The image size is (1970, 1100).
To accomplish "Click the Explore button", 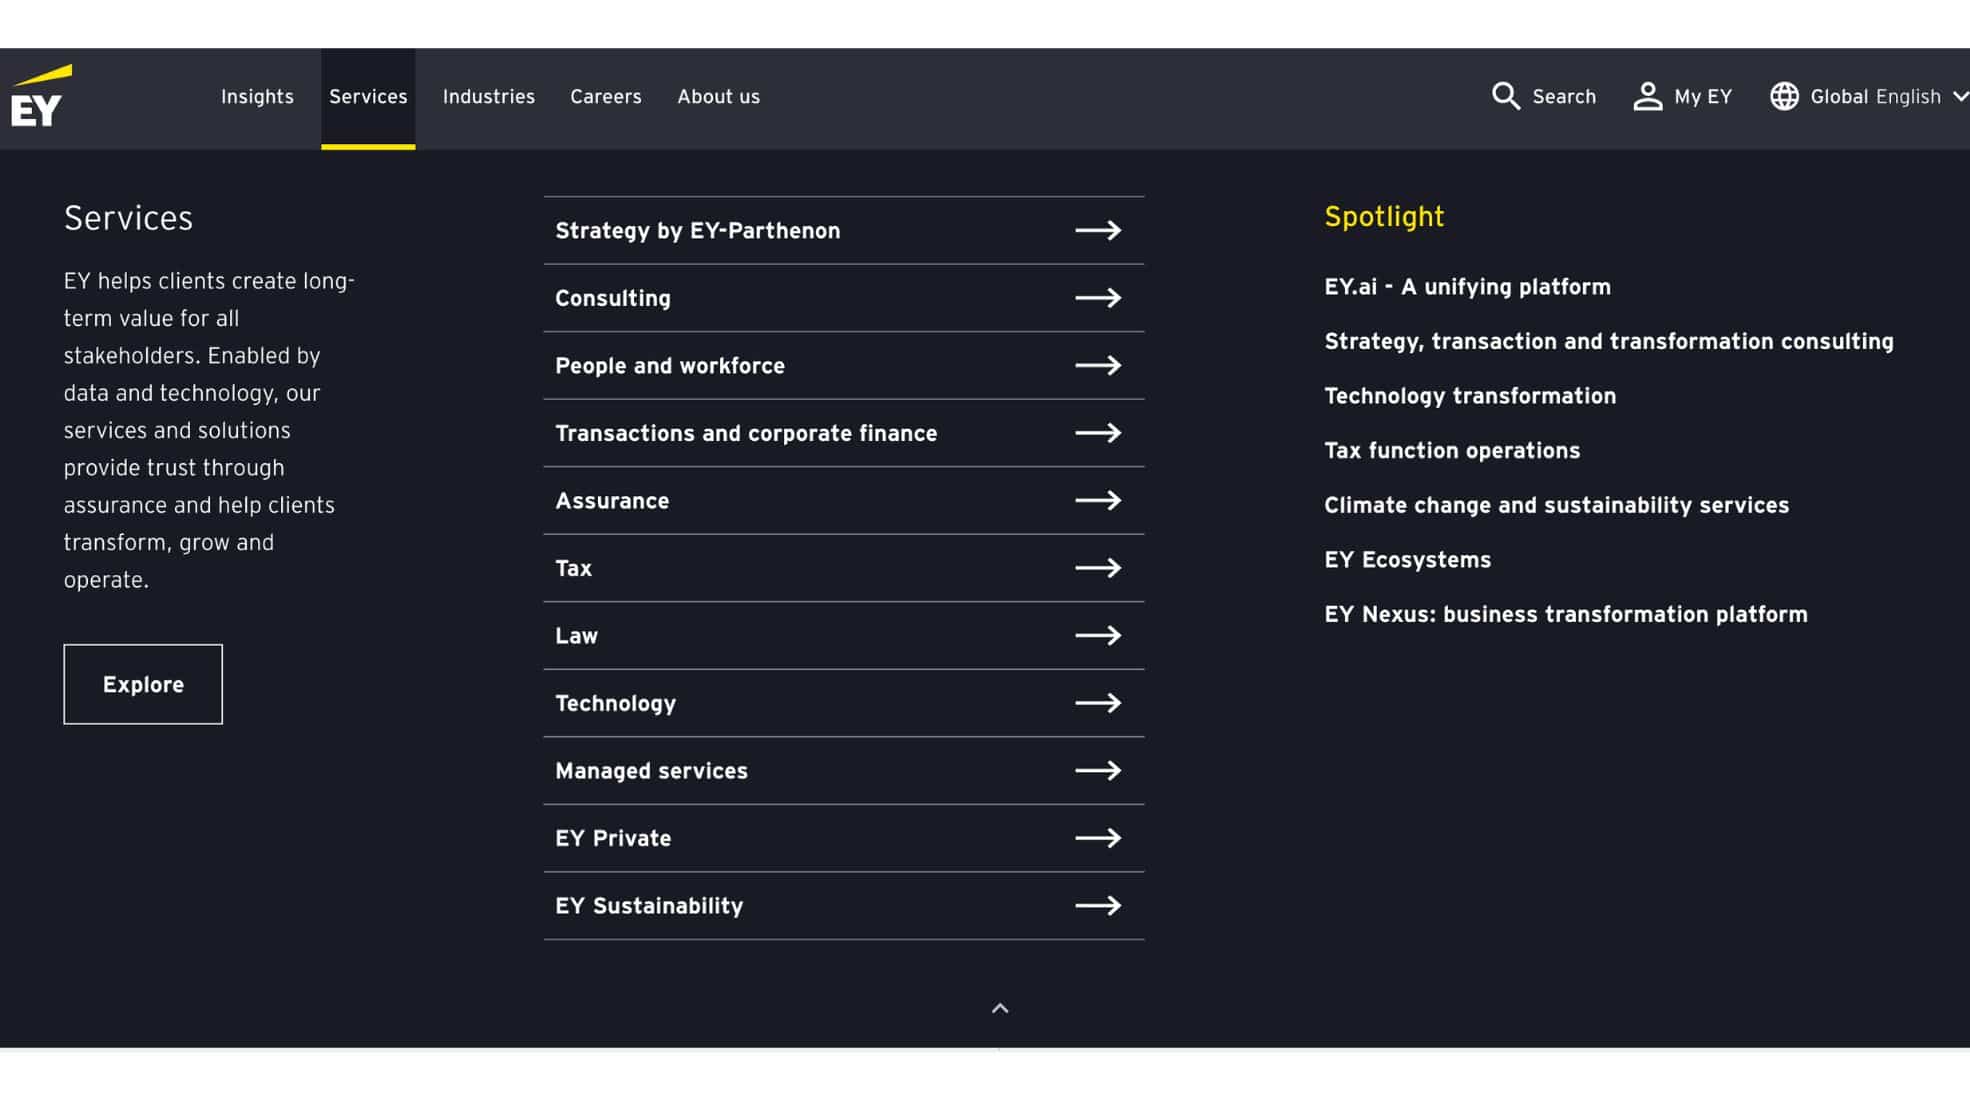I will [x=142, y=684].
